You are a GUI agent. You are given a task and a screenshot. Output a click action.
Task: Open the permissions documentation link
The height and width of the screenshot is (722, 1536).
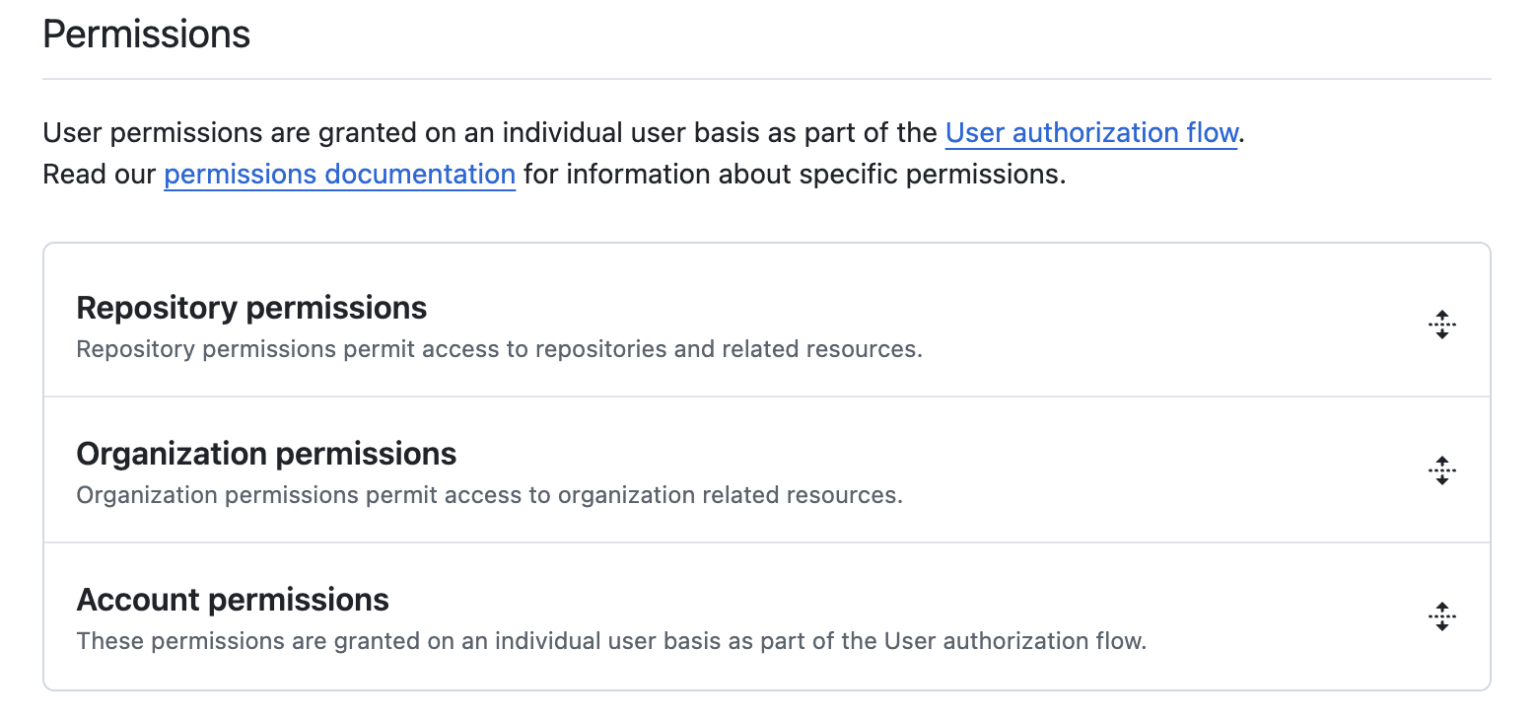point(339,174)
